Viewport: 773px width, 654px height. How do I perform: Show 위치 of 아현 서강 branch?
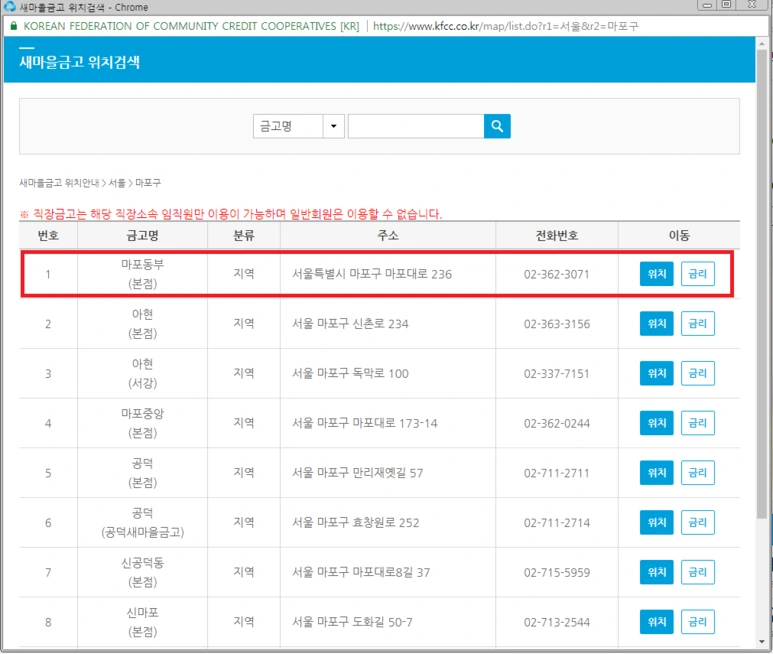[656, 373]
